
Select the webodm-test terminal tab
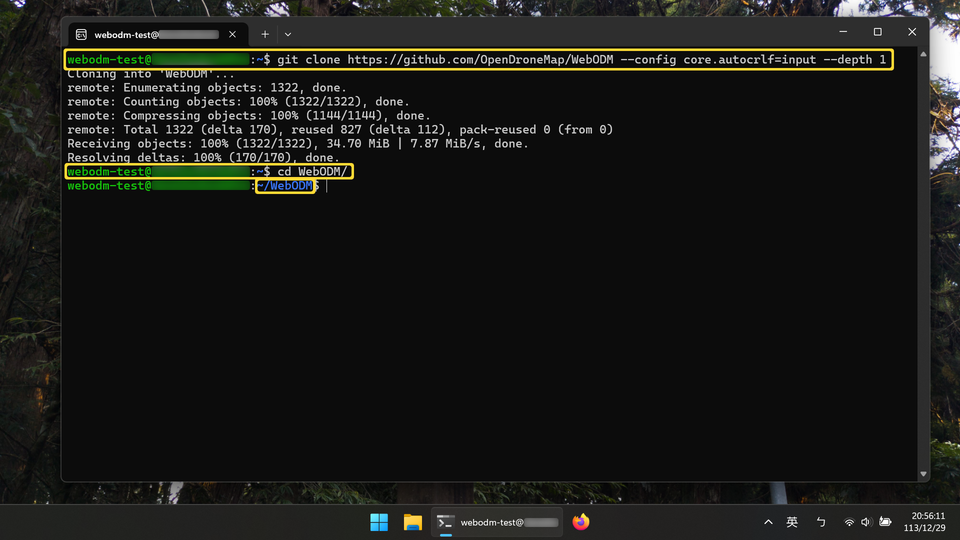(158, 34)
